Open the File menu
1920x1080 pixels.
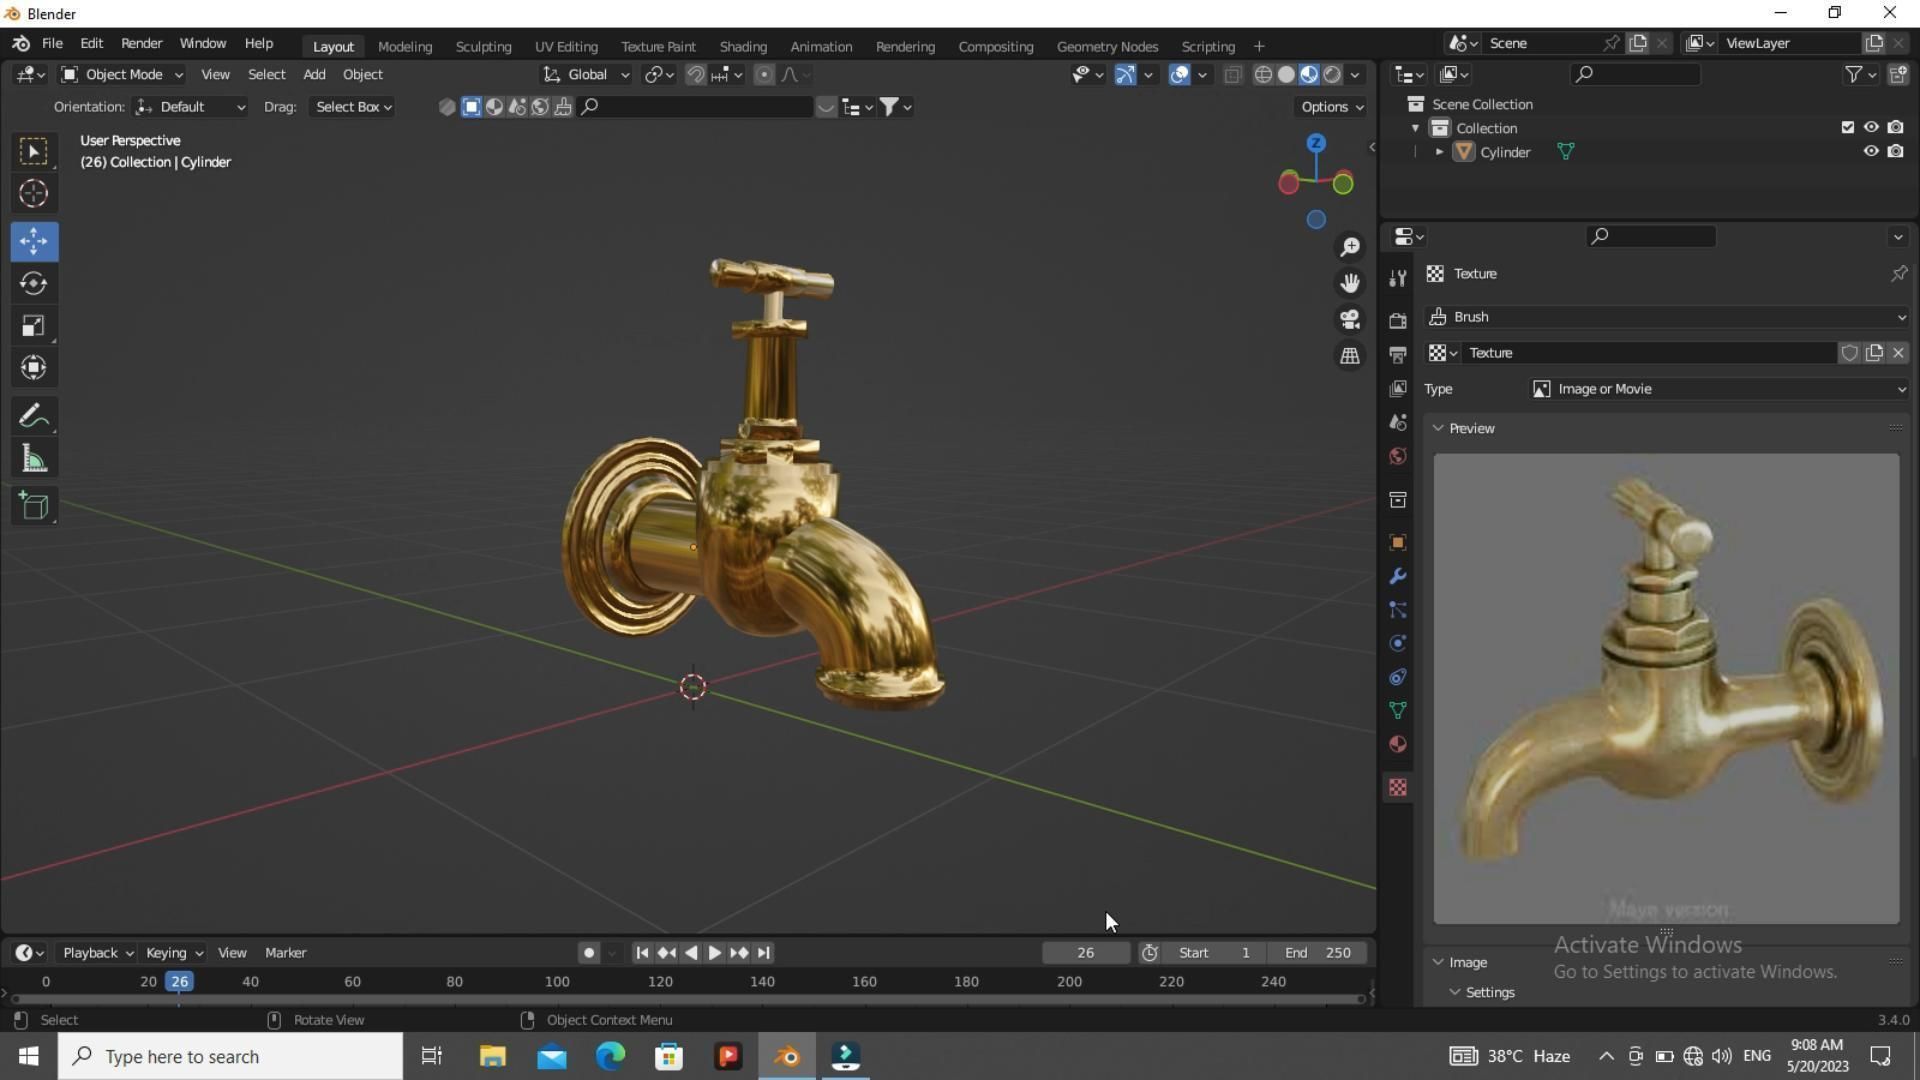click(52, 44)
